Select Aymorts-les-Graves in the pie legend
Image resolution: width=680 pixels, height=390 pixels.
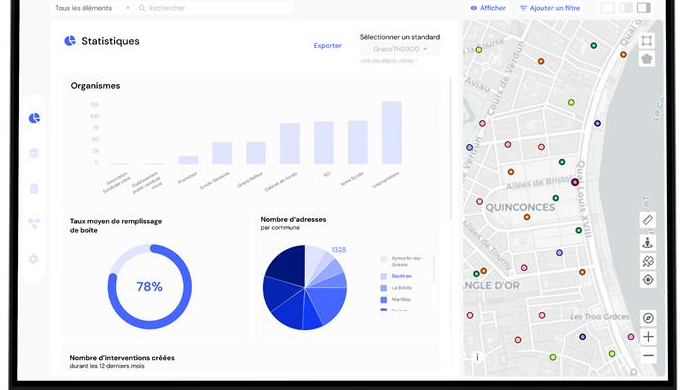click(406, 261)
